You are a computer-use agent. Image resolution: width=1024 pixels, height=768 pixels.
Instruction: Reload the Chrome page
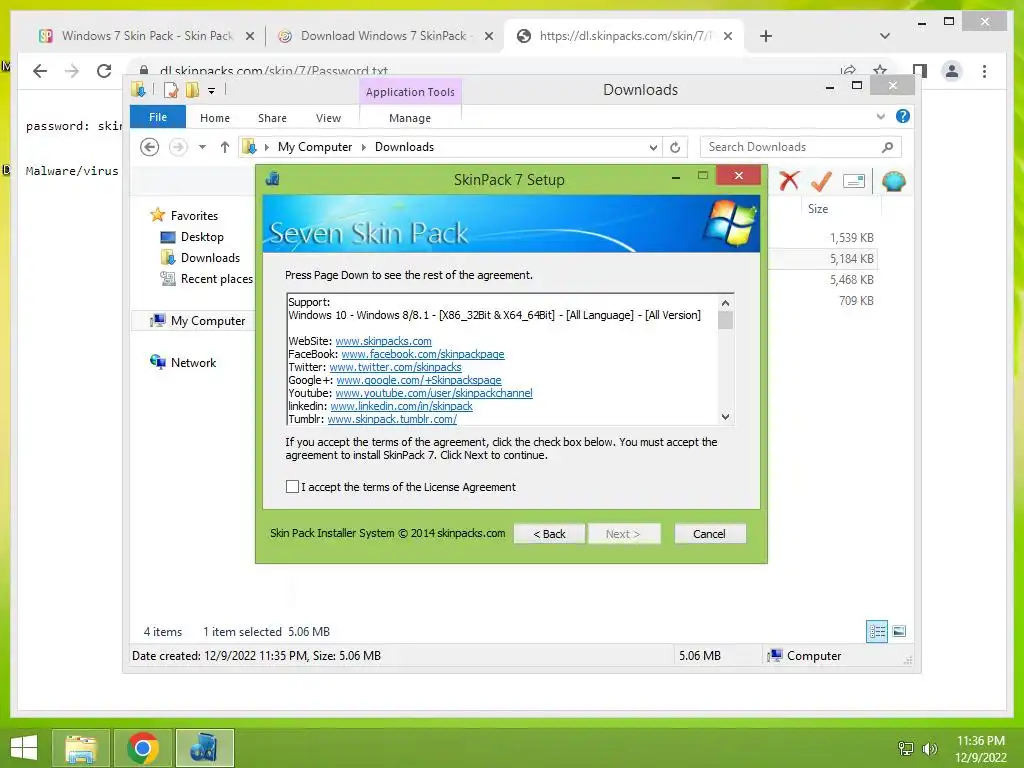(x=104, y=71)
